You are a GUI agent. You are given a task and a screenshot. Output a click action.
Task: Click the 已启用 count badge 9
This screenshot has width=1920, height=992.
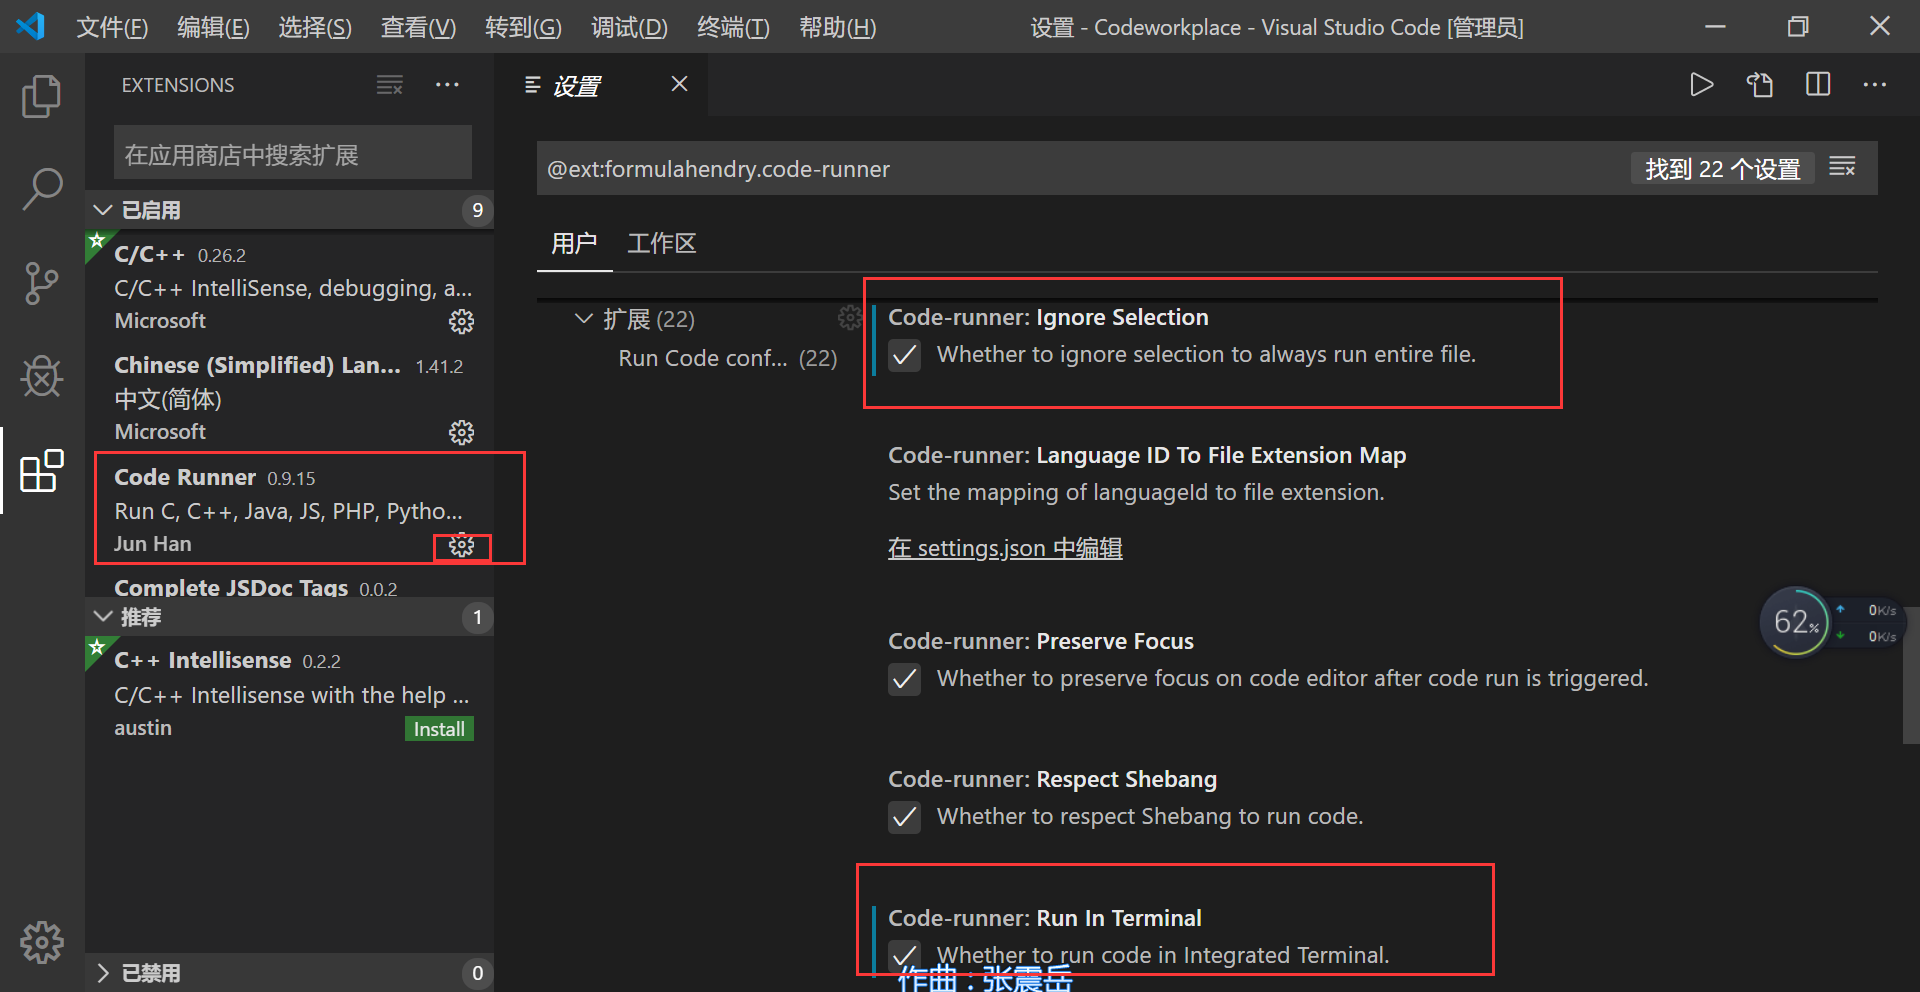point(477,210)
